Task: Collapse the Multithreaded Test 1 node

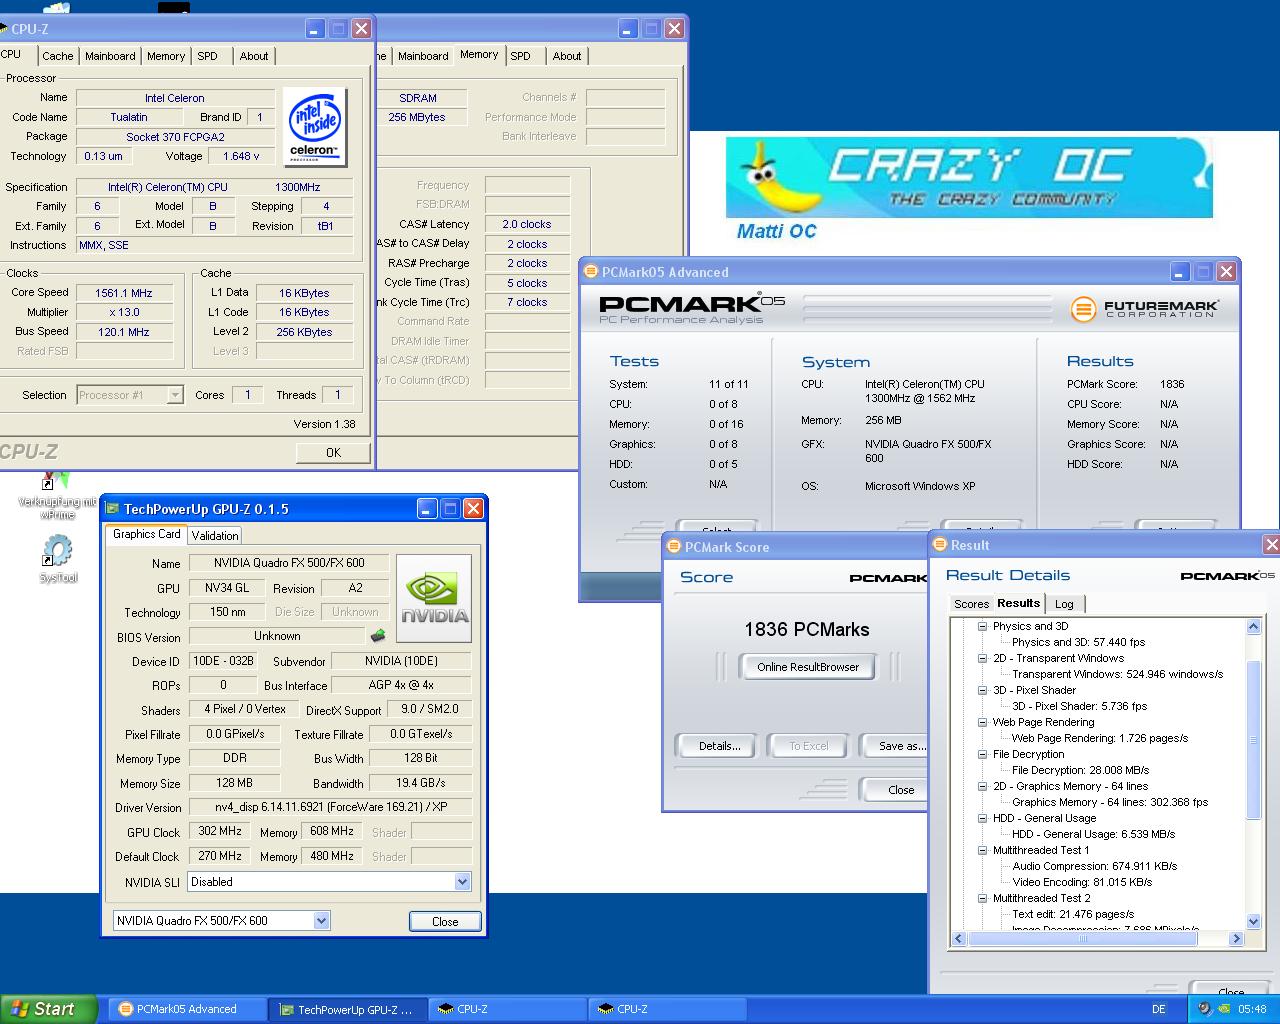Action: 983,850
